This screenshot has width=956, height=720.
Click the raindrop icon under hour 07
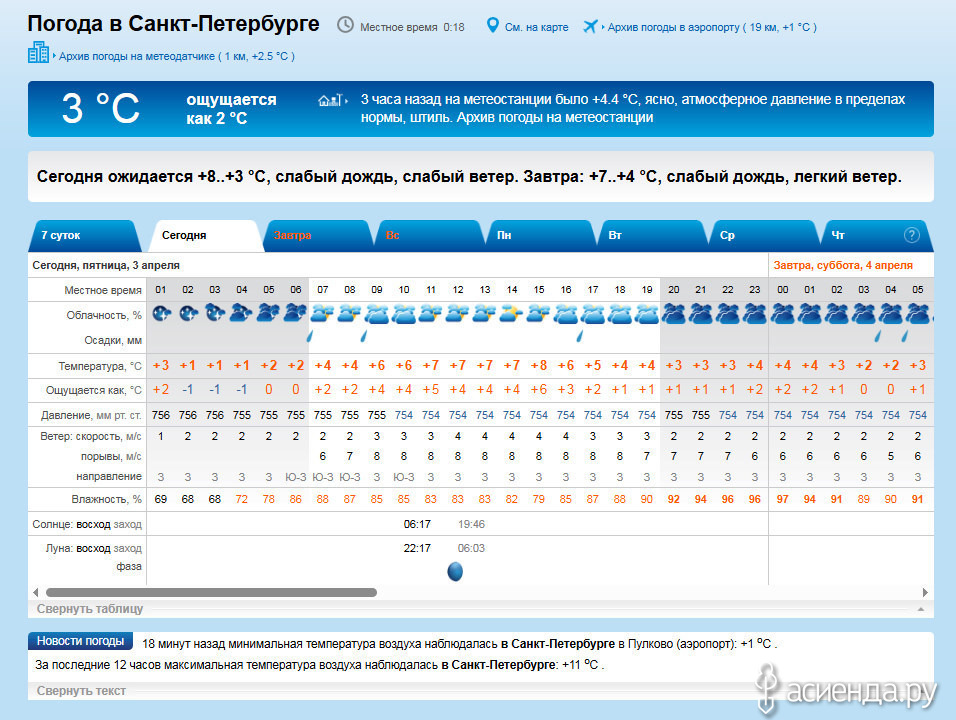click(x=311, y=337)
